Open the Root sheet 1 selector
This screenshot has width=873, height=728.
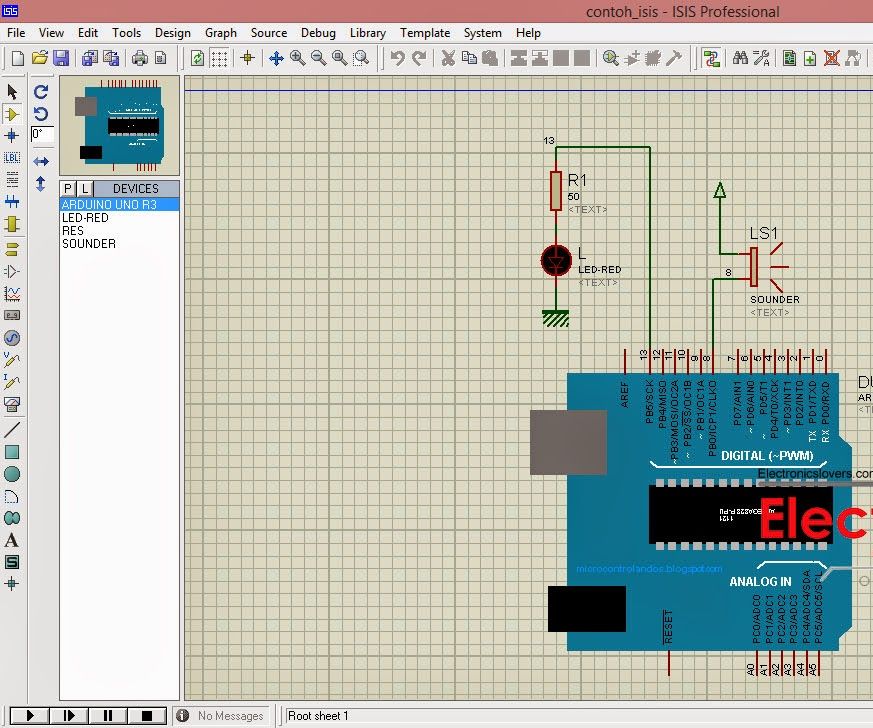point(330,715)
